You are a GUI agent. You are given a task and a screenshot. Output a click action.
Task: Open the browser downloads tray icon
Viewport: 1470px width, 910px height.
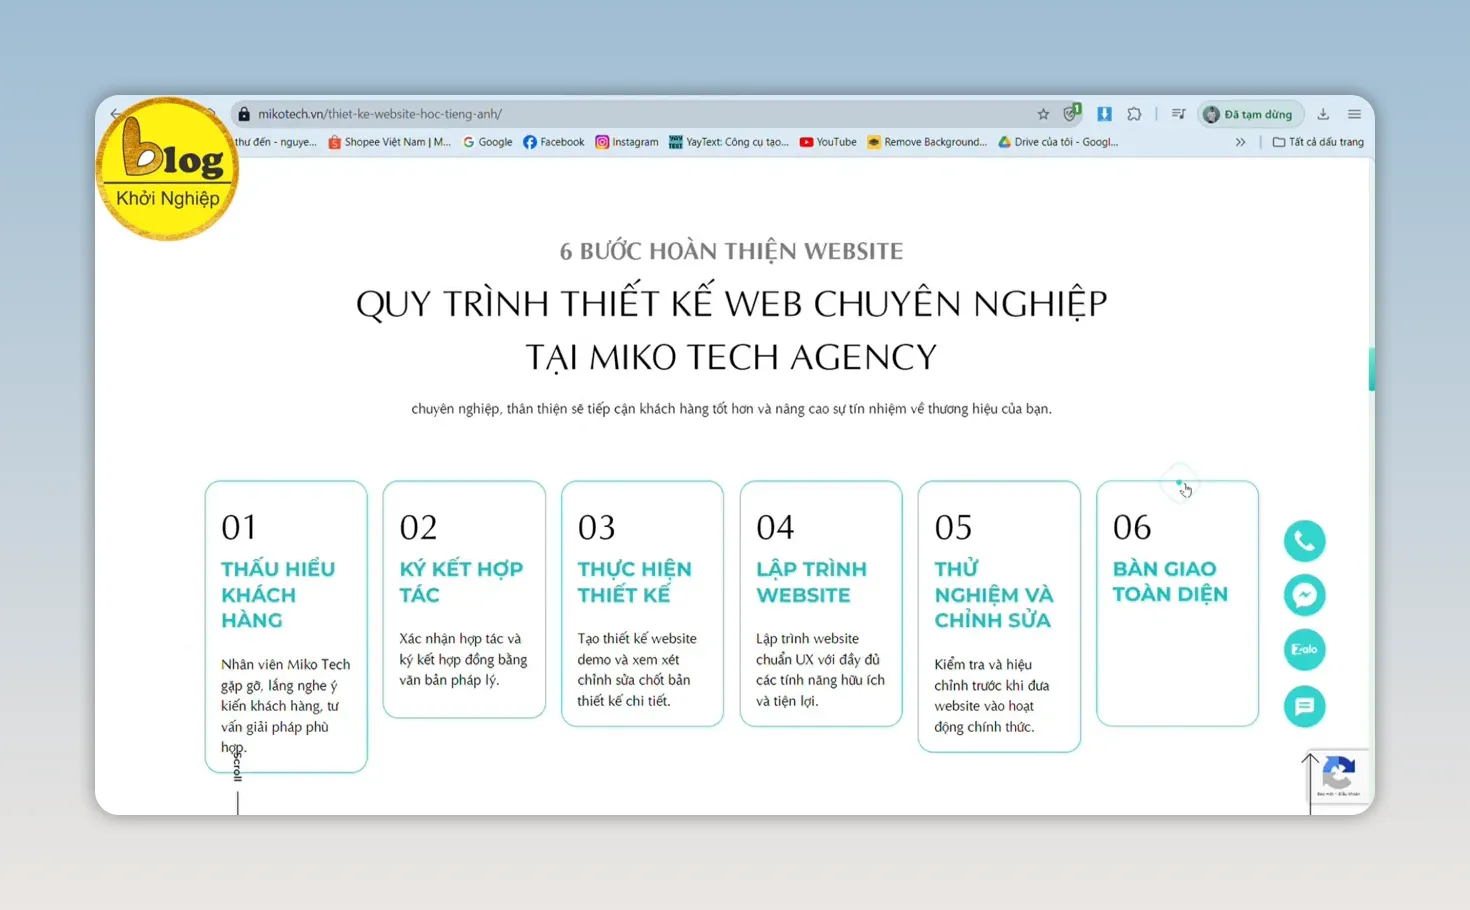(x=1323, y=114)
